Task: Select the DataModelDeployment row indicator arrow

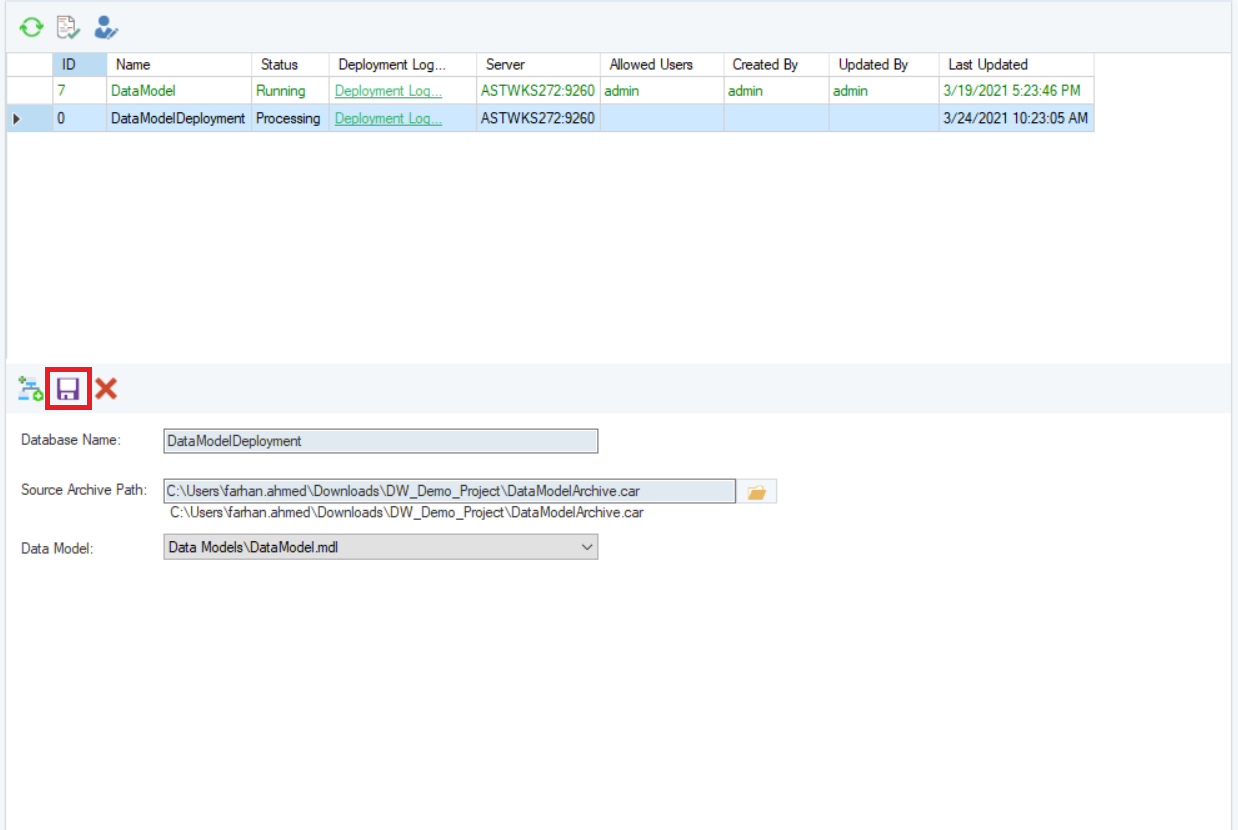Action: coord(16,119)
